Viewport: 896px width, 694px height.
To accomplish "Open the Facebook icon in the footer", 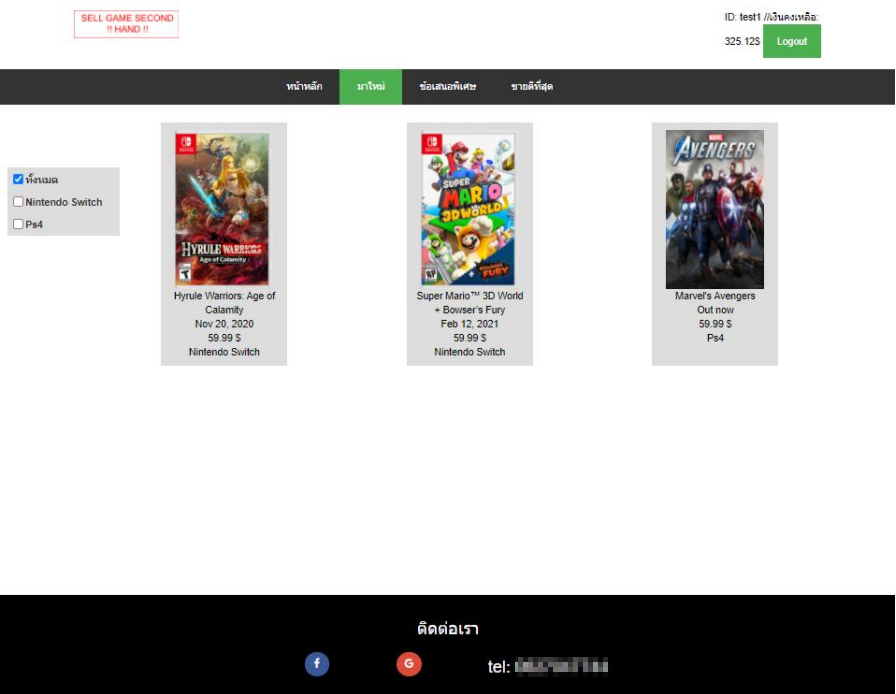I will [317, 664].
